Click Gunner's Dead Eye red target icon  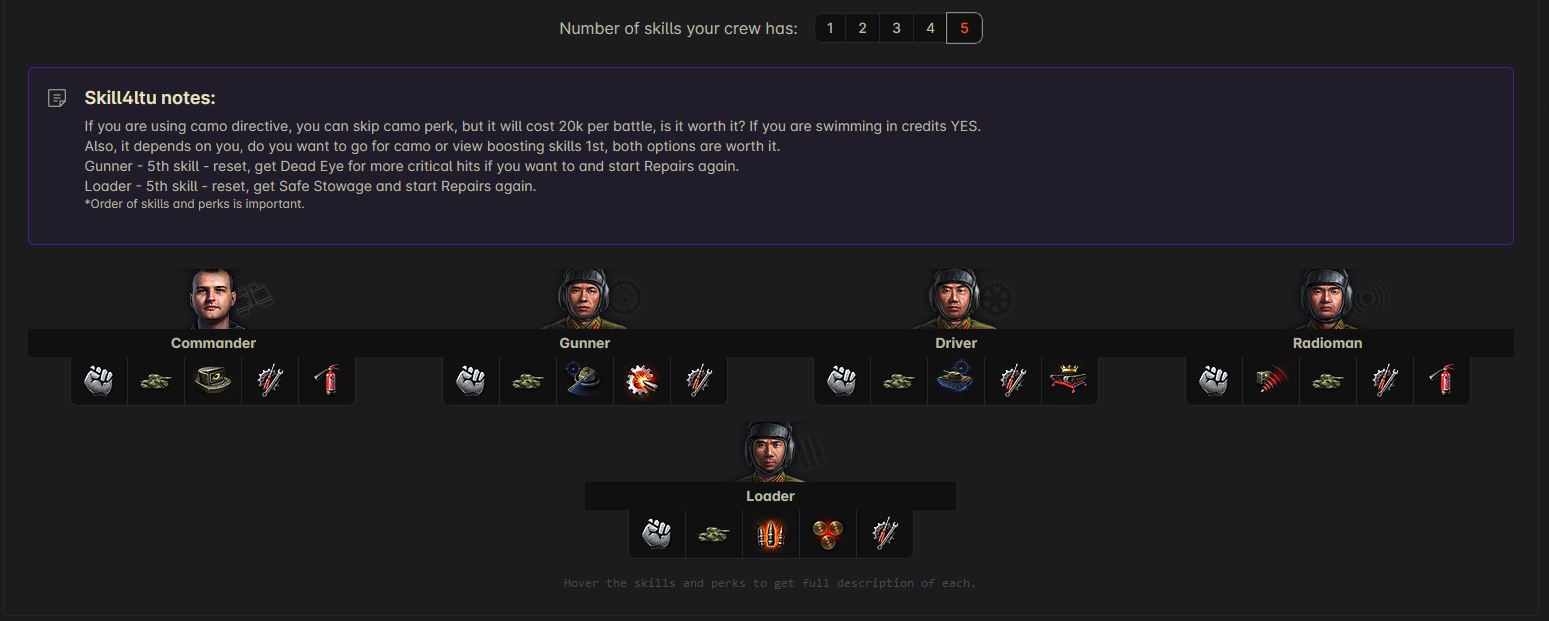(642, 380)
